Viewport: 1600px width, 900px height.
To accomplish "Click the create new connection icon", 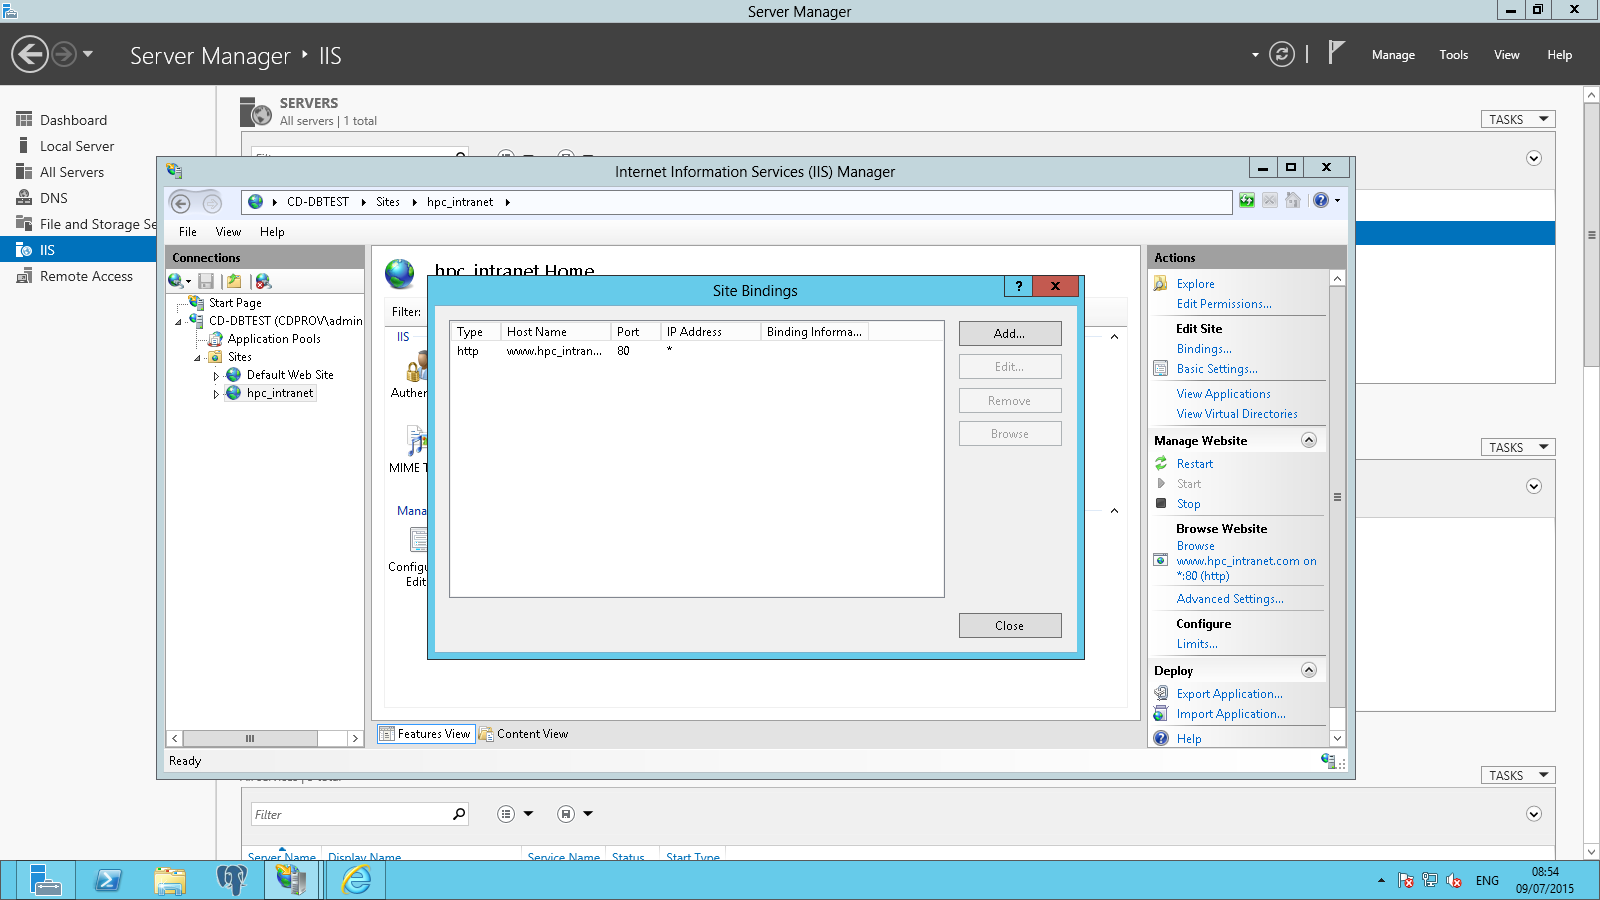I will (x=177, y=281).
